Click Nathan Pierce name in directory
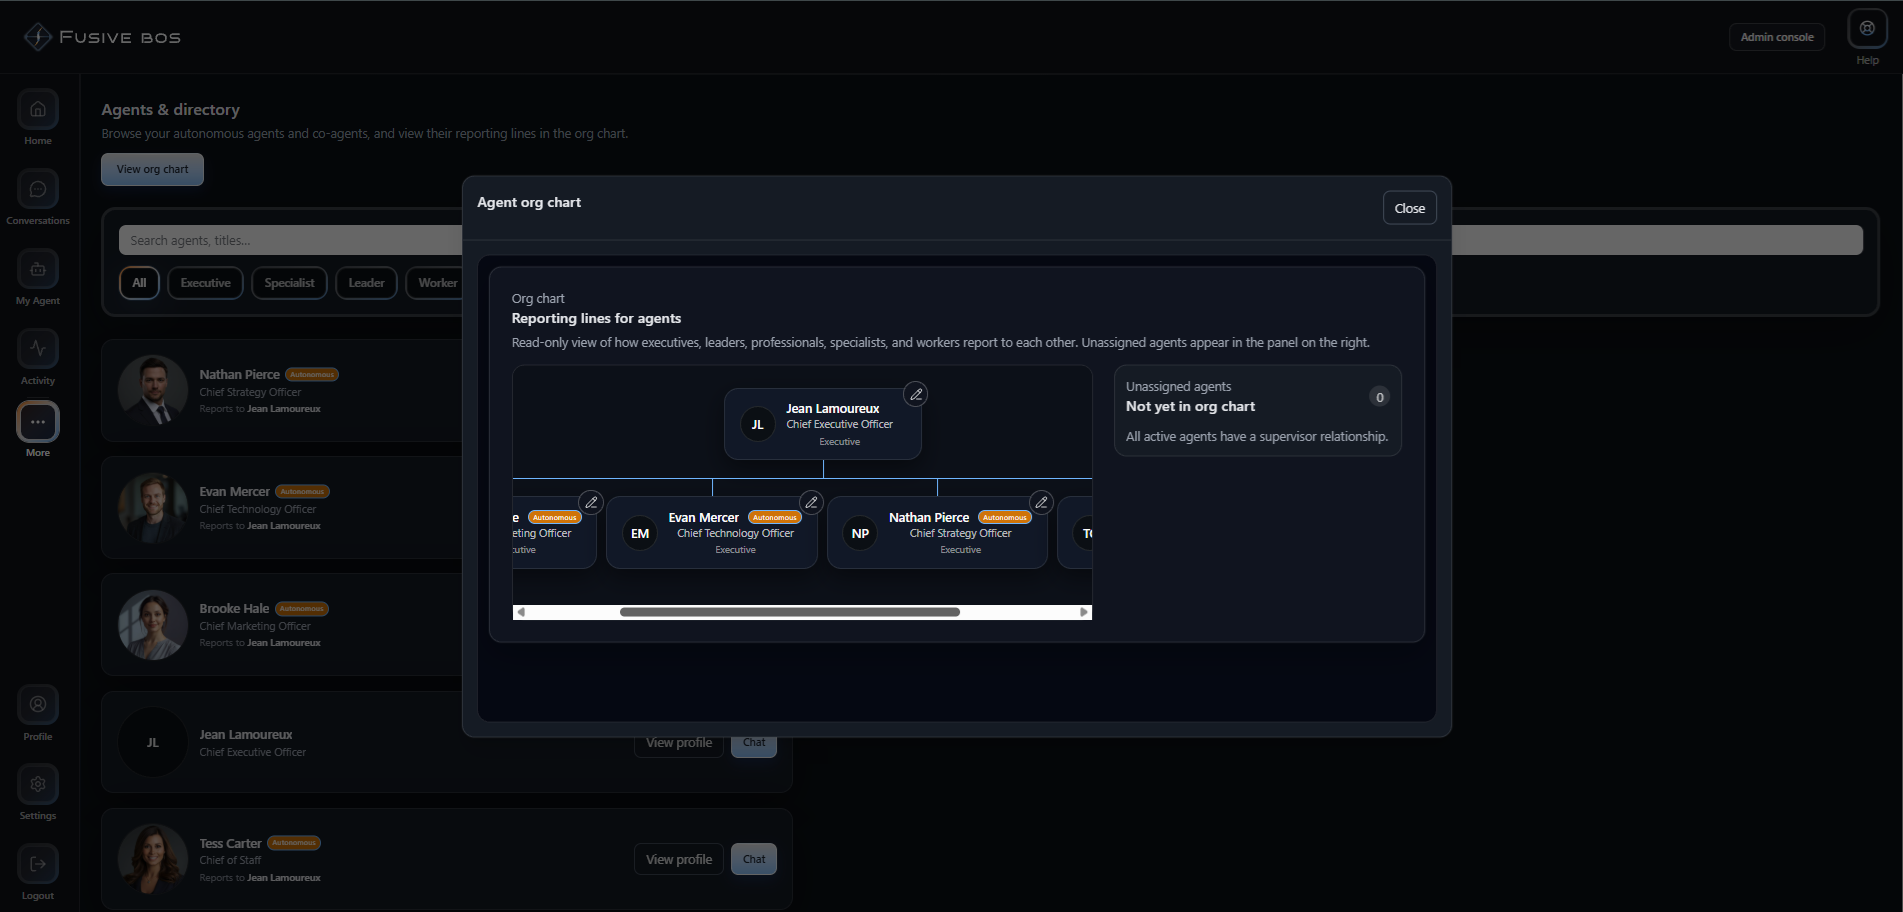 click(x=239, y=375)
